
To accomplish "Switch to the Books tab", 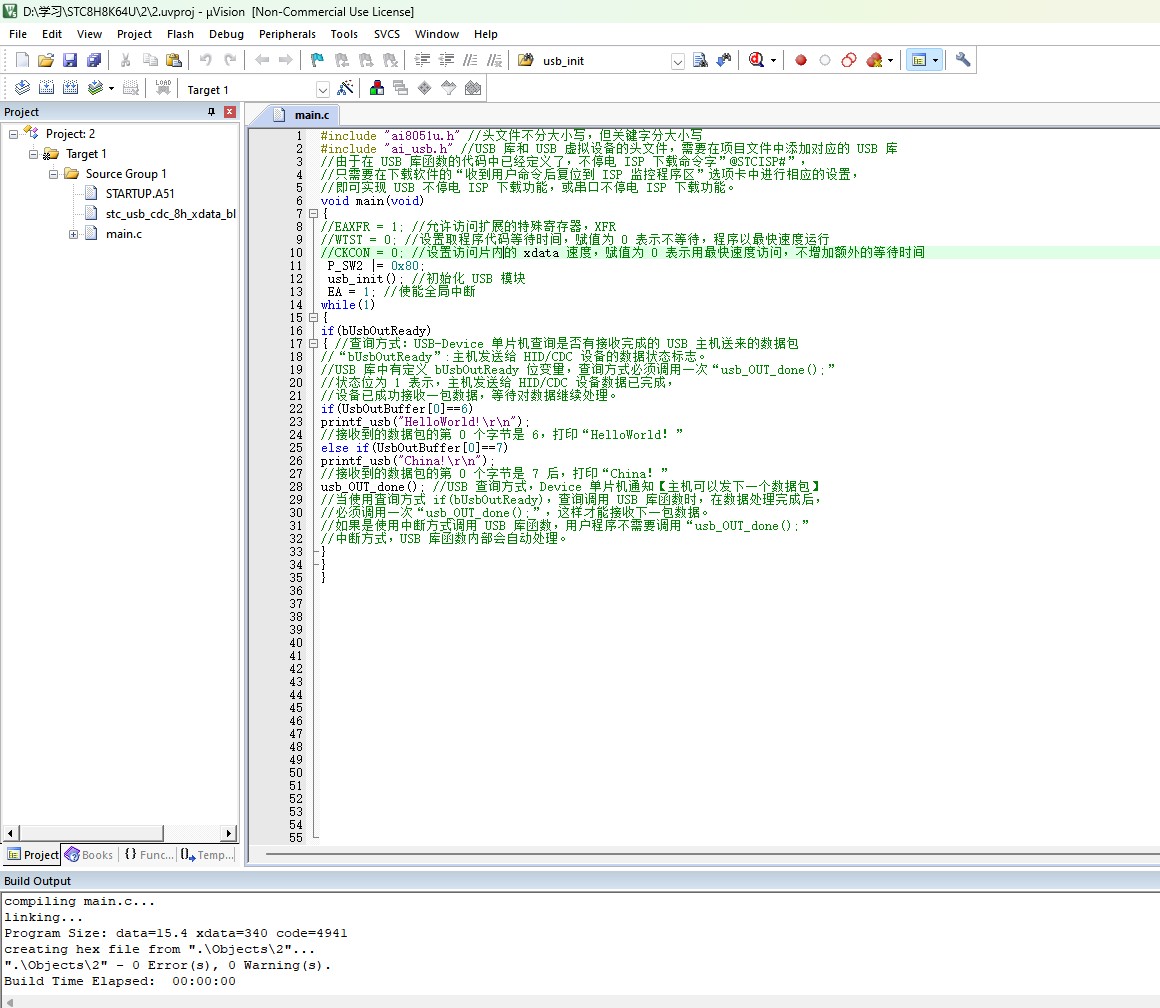I will coord(90,854).
